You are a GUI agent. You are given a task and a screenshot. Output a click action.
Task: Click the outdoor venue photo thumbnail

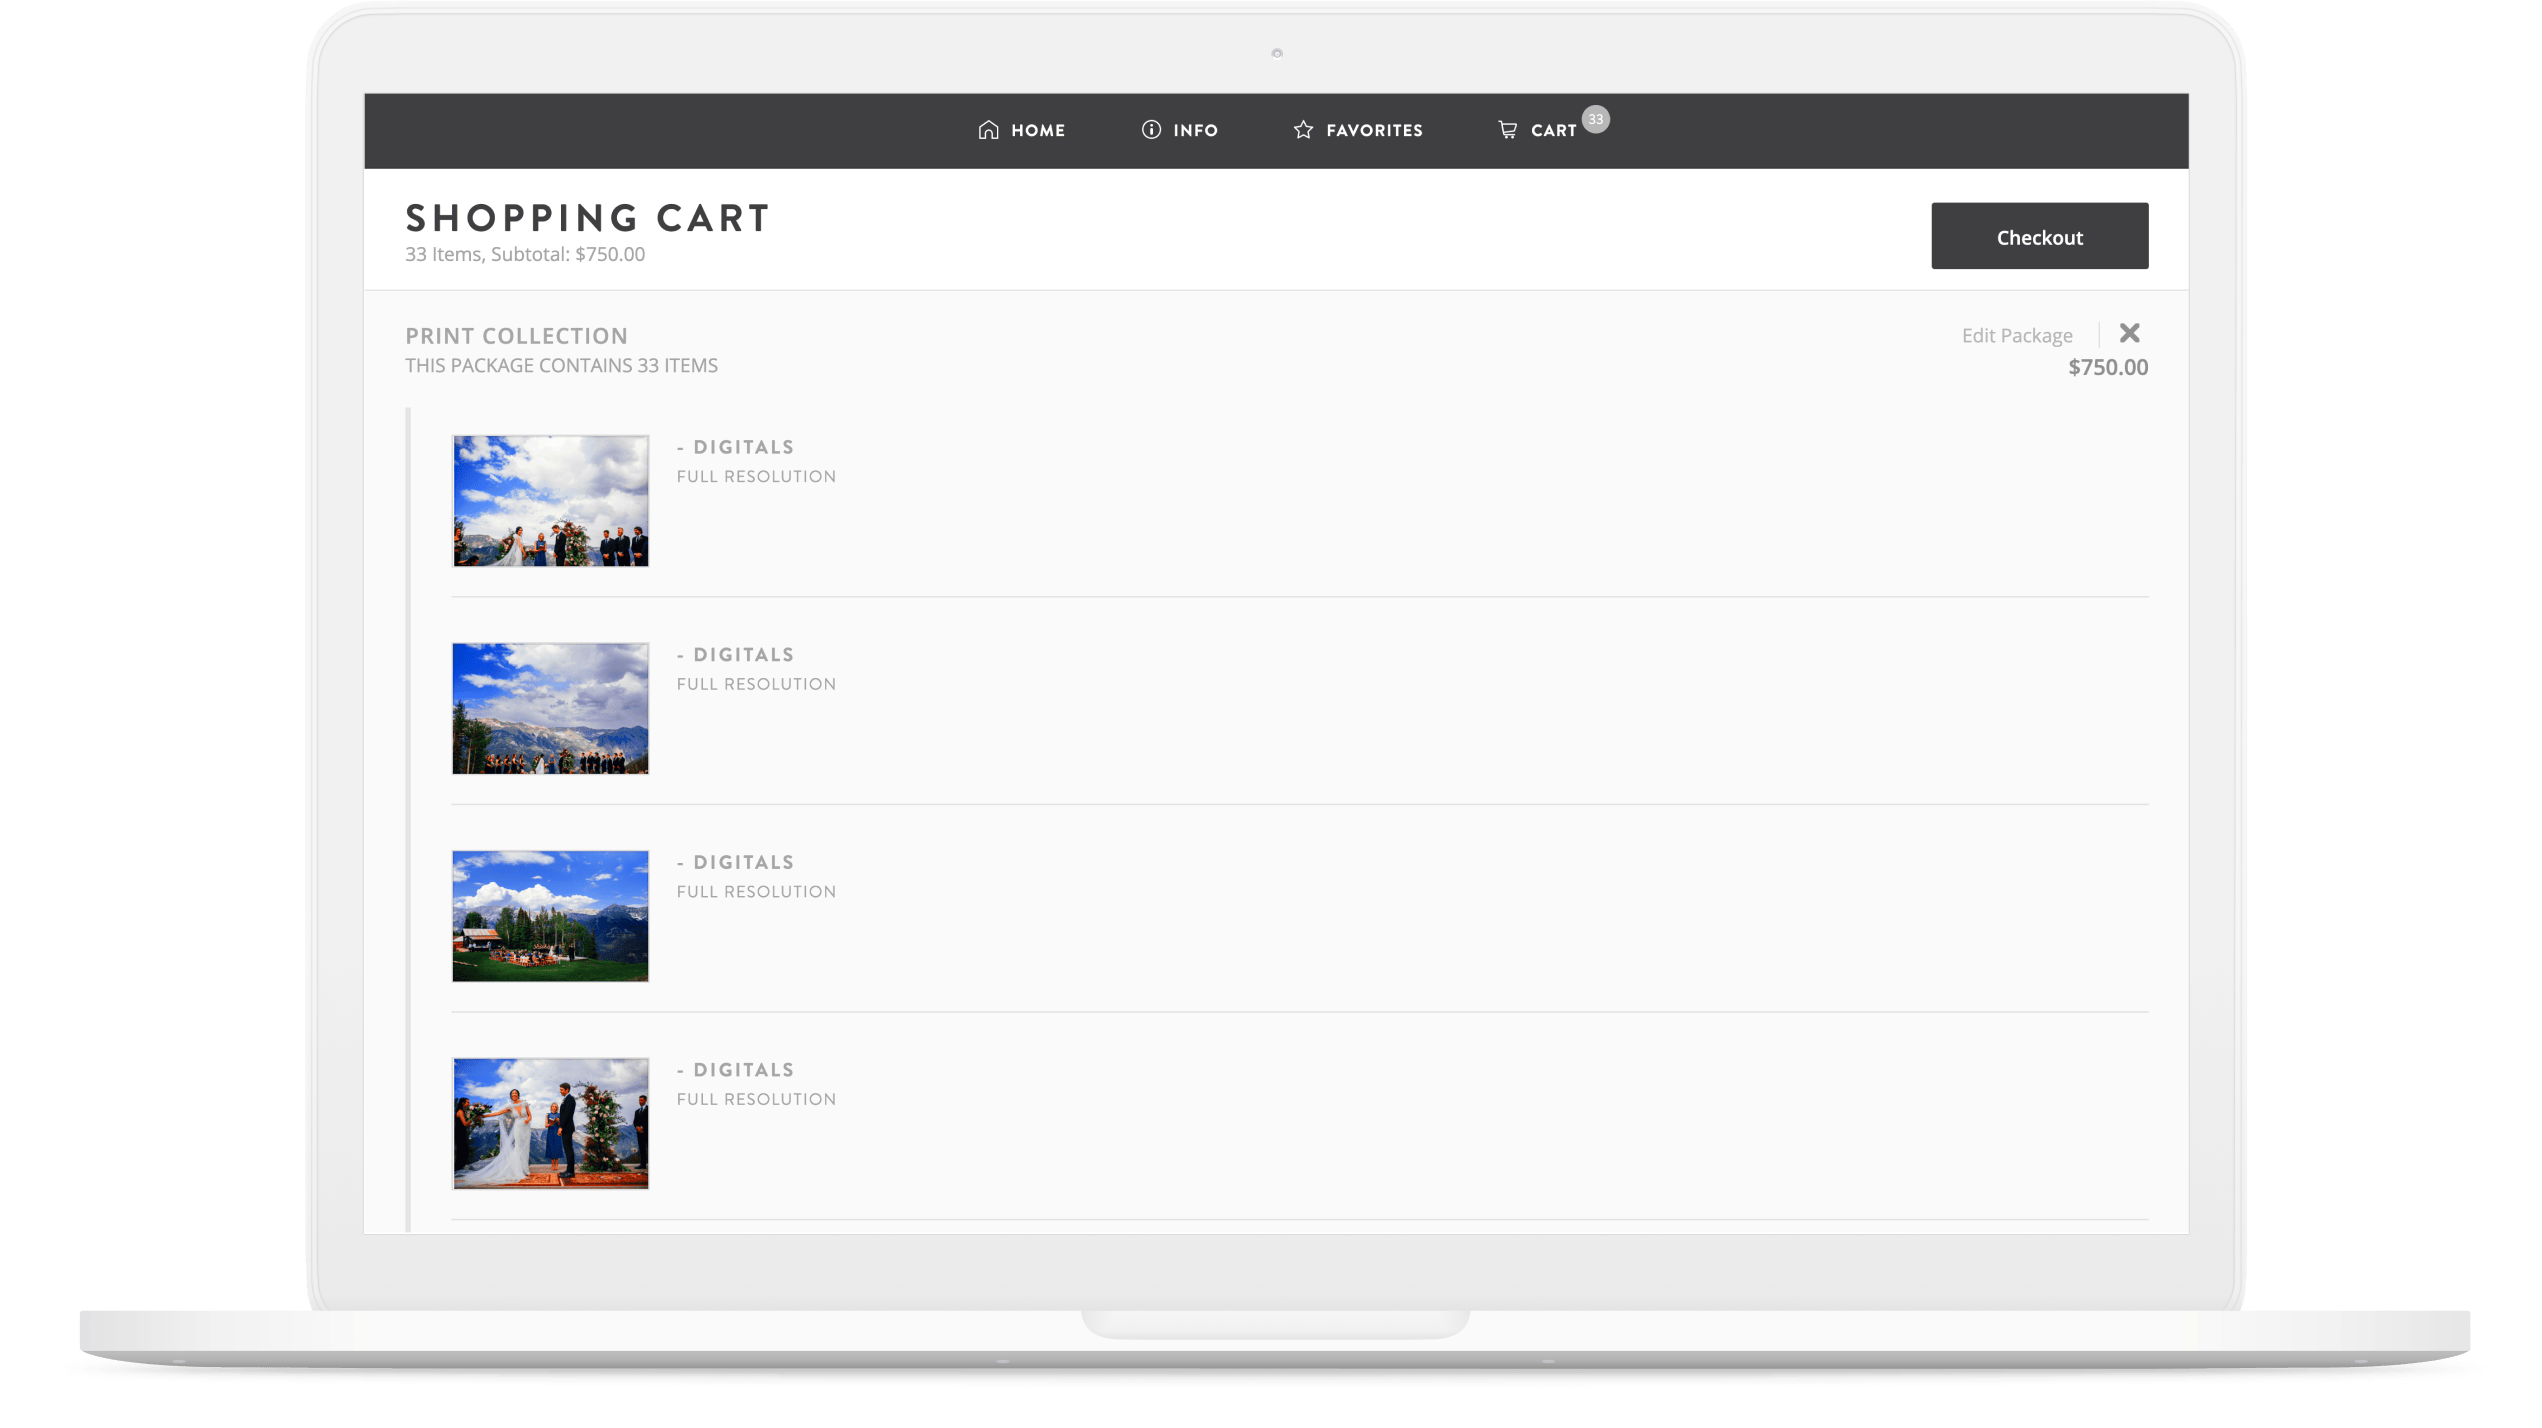click(550, 915)
